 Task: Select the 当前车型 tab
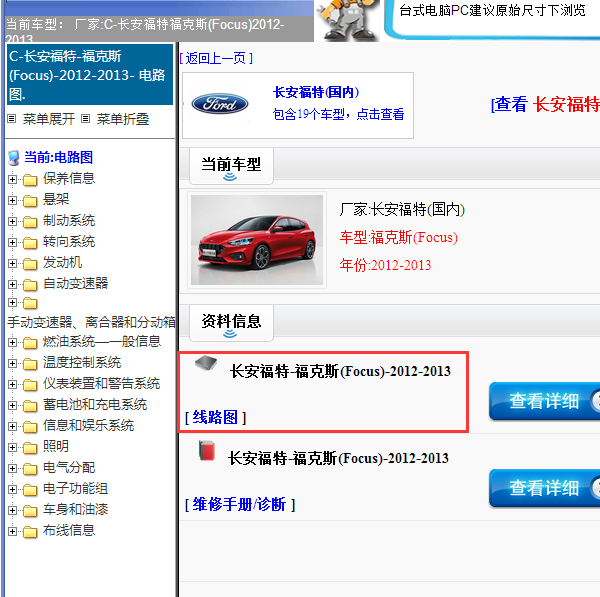[231, 166]
